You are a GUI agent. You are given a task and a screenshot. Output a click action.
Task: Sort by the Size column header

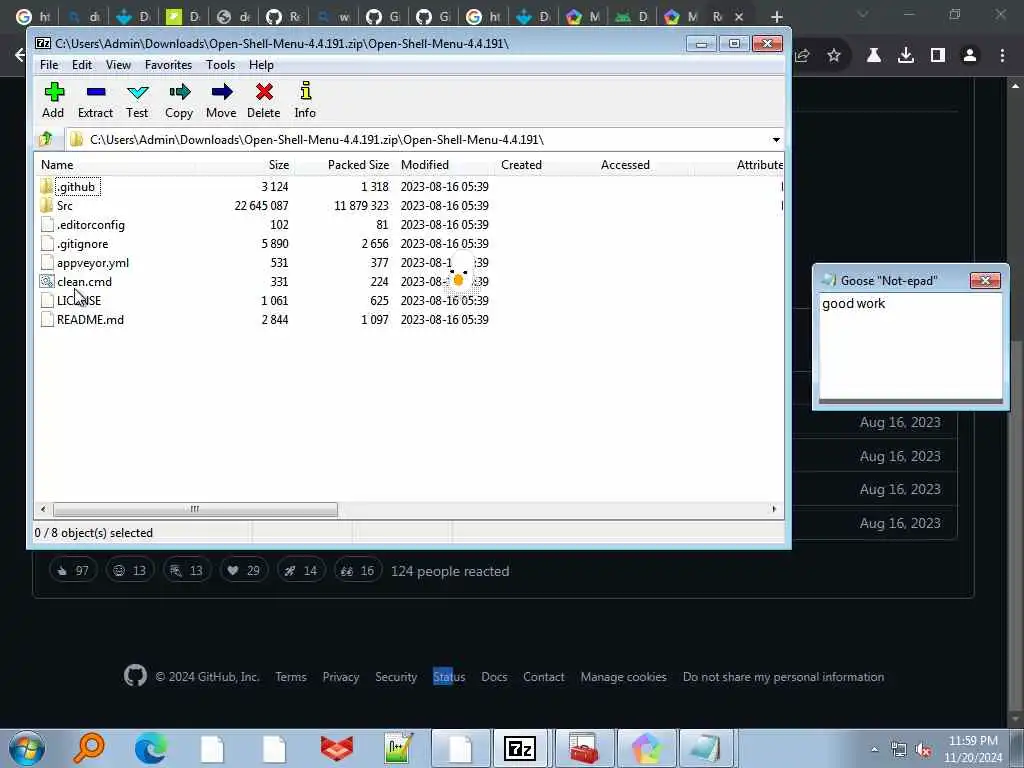tap(245, 165)
